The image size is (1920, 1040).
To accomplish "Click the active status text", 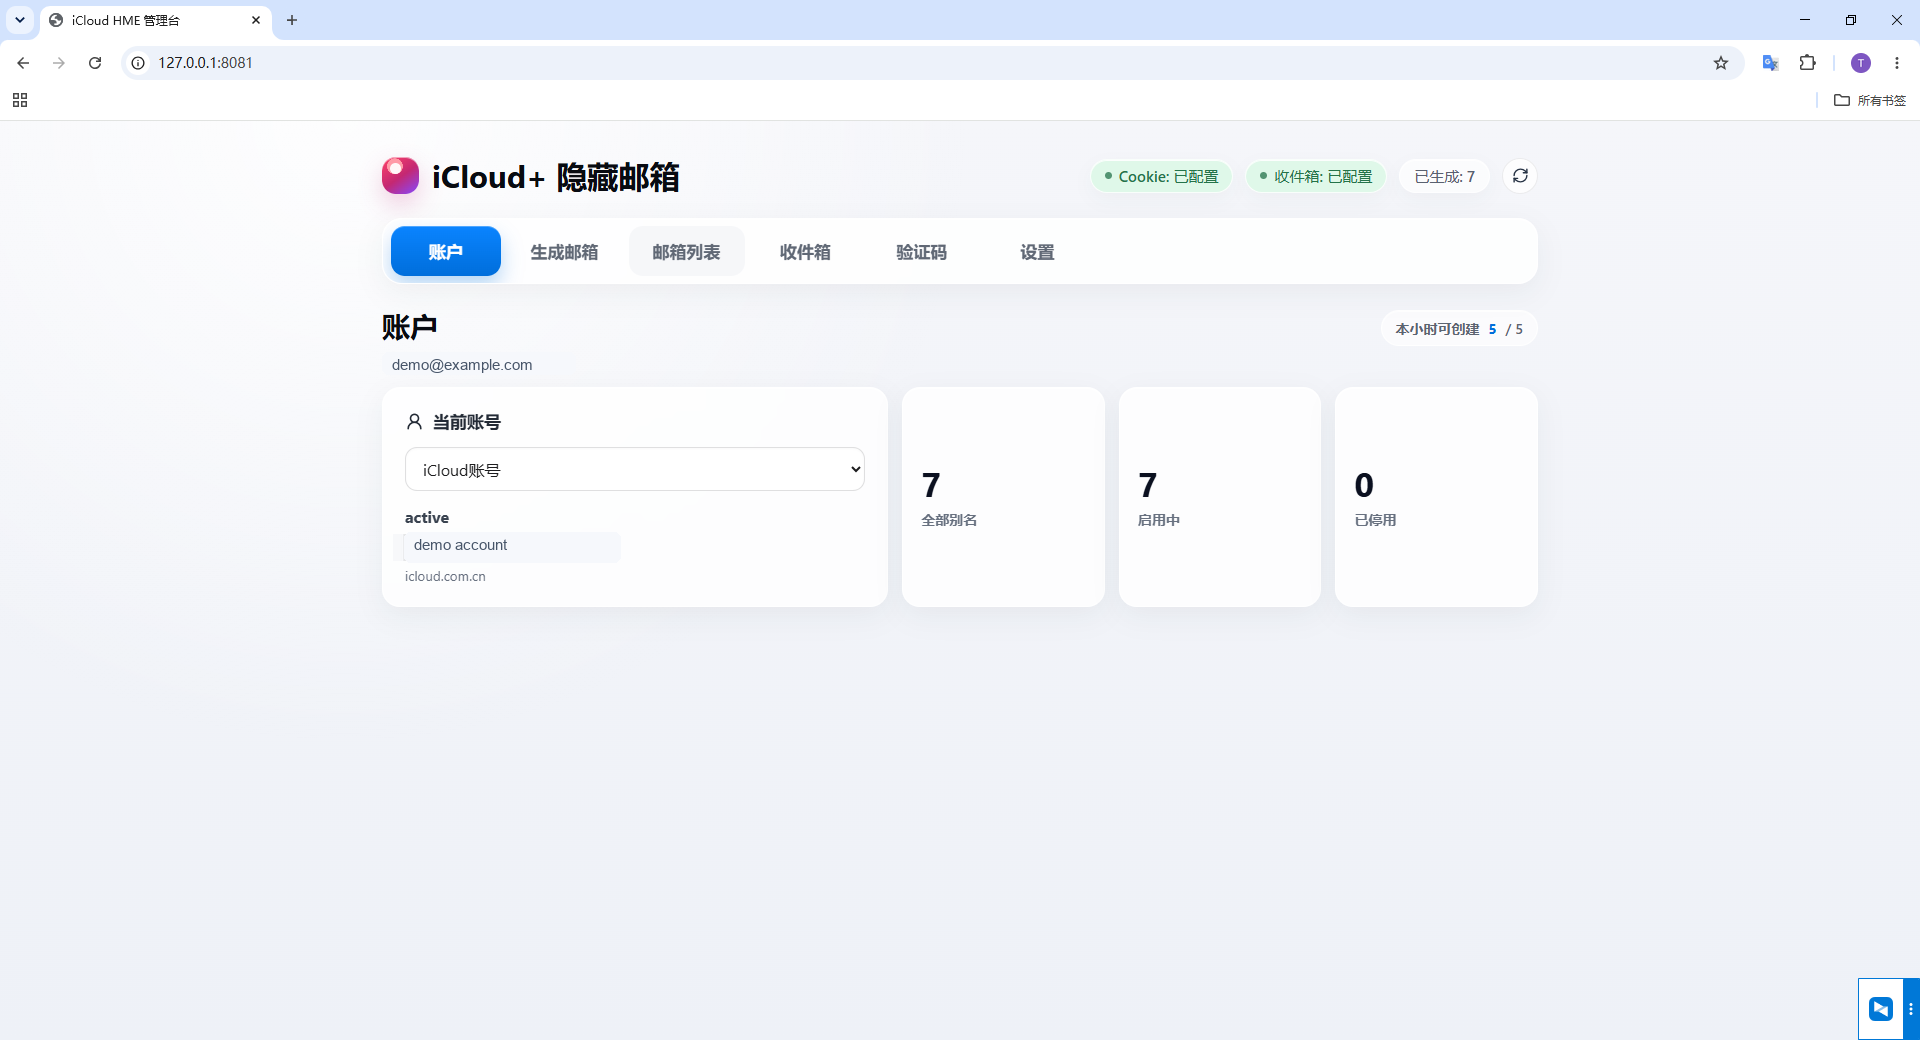I will click(x=427, y=518).
